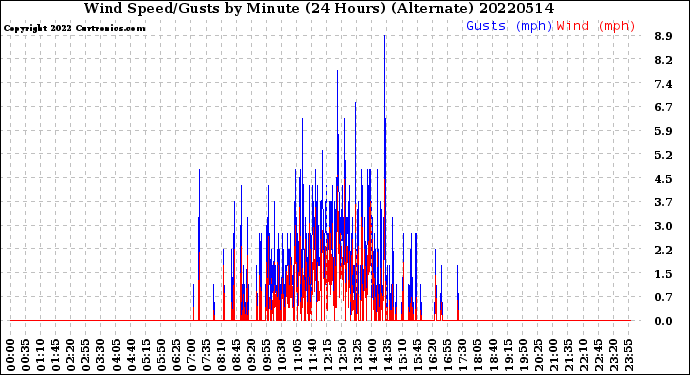Click the 15:45 time axis label
The width and height of the screenshot is (690, 375).
(x=417, y=355)
